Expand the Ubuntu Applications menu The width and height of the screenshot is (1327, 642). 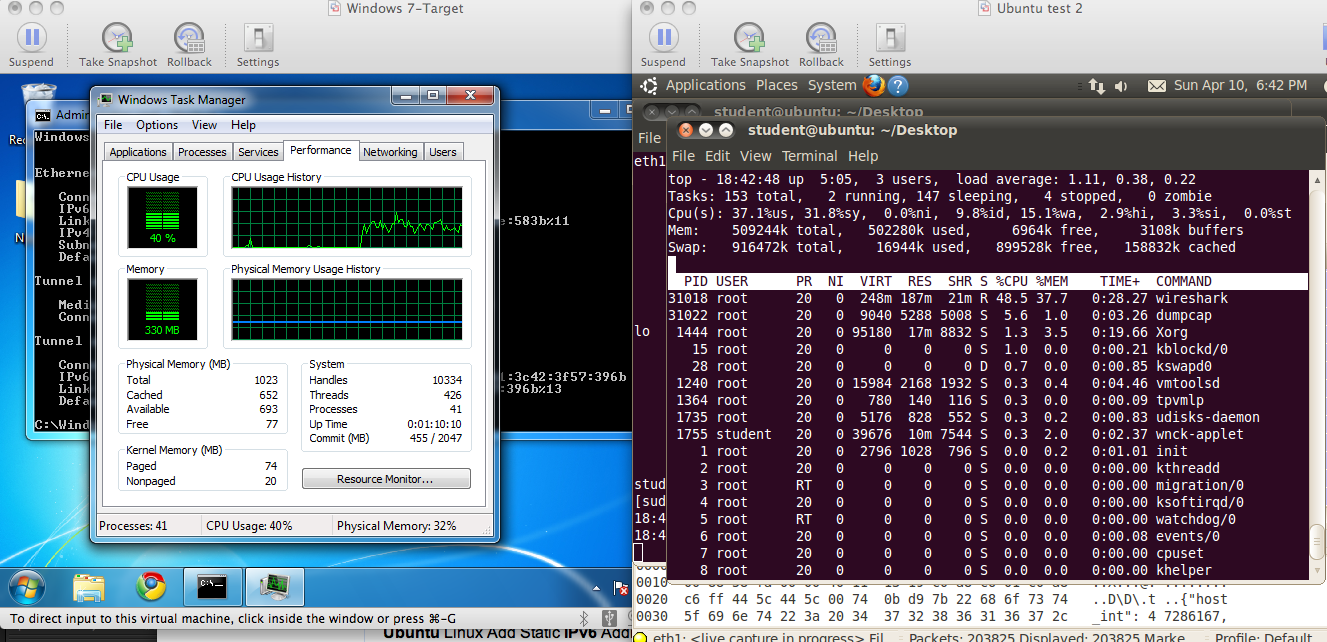pyautogui.click(x=705, y=86)
